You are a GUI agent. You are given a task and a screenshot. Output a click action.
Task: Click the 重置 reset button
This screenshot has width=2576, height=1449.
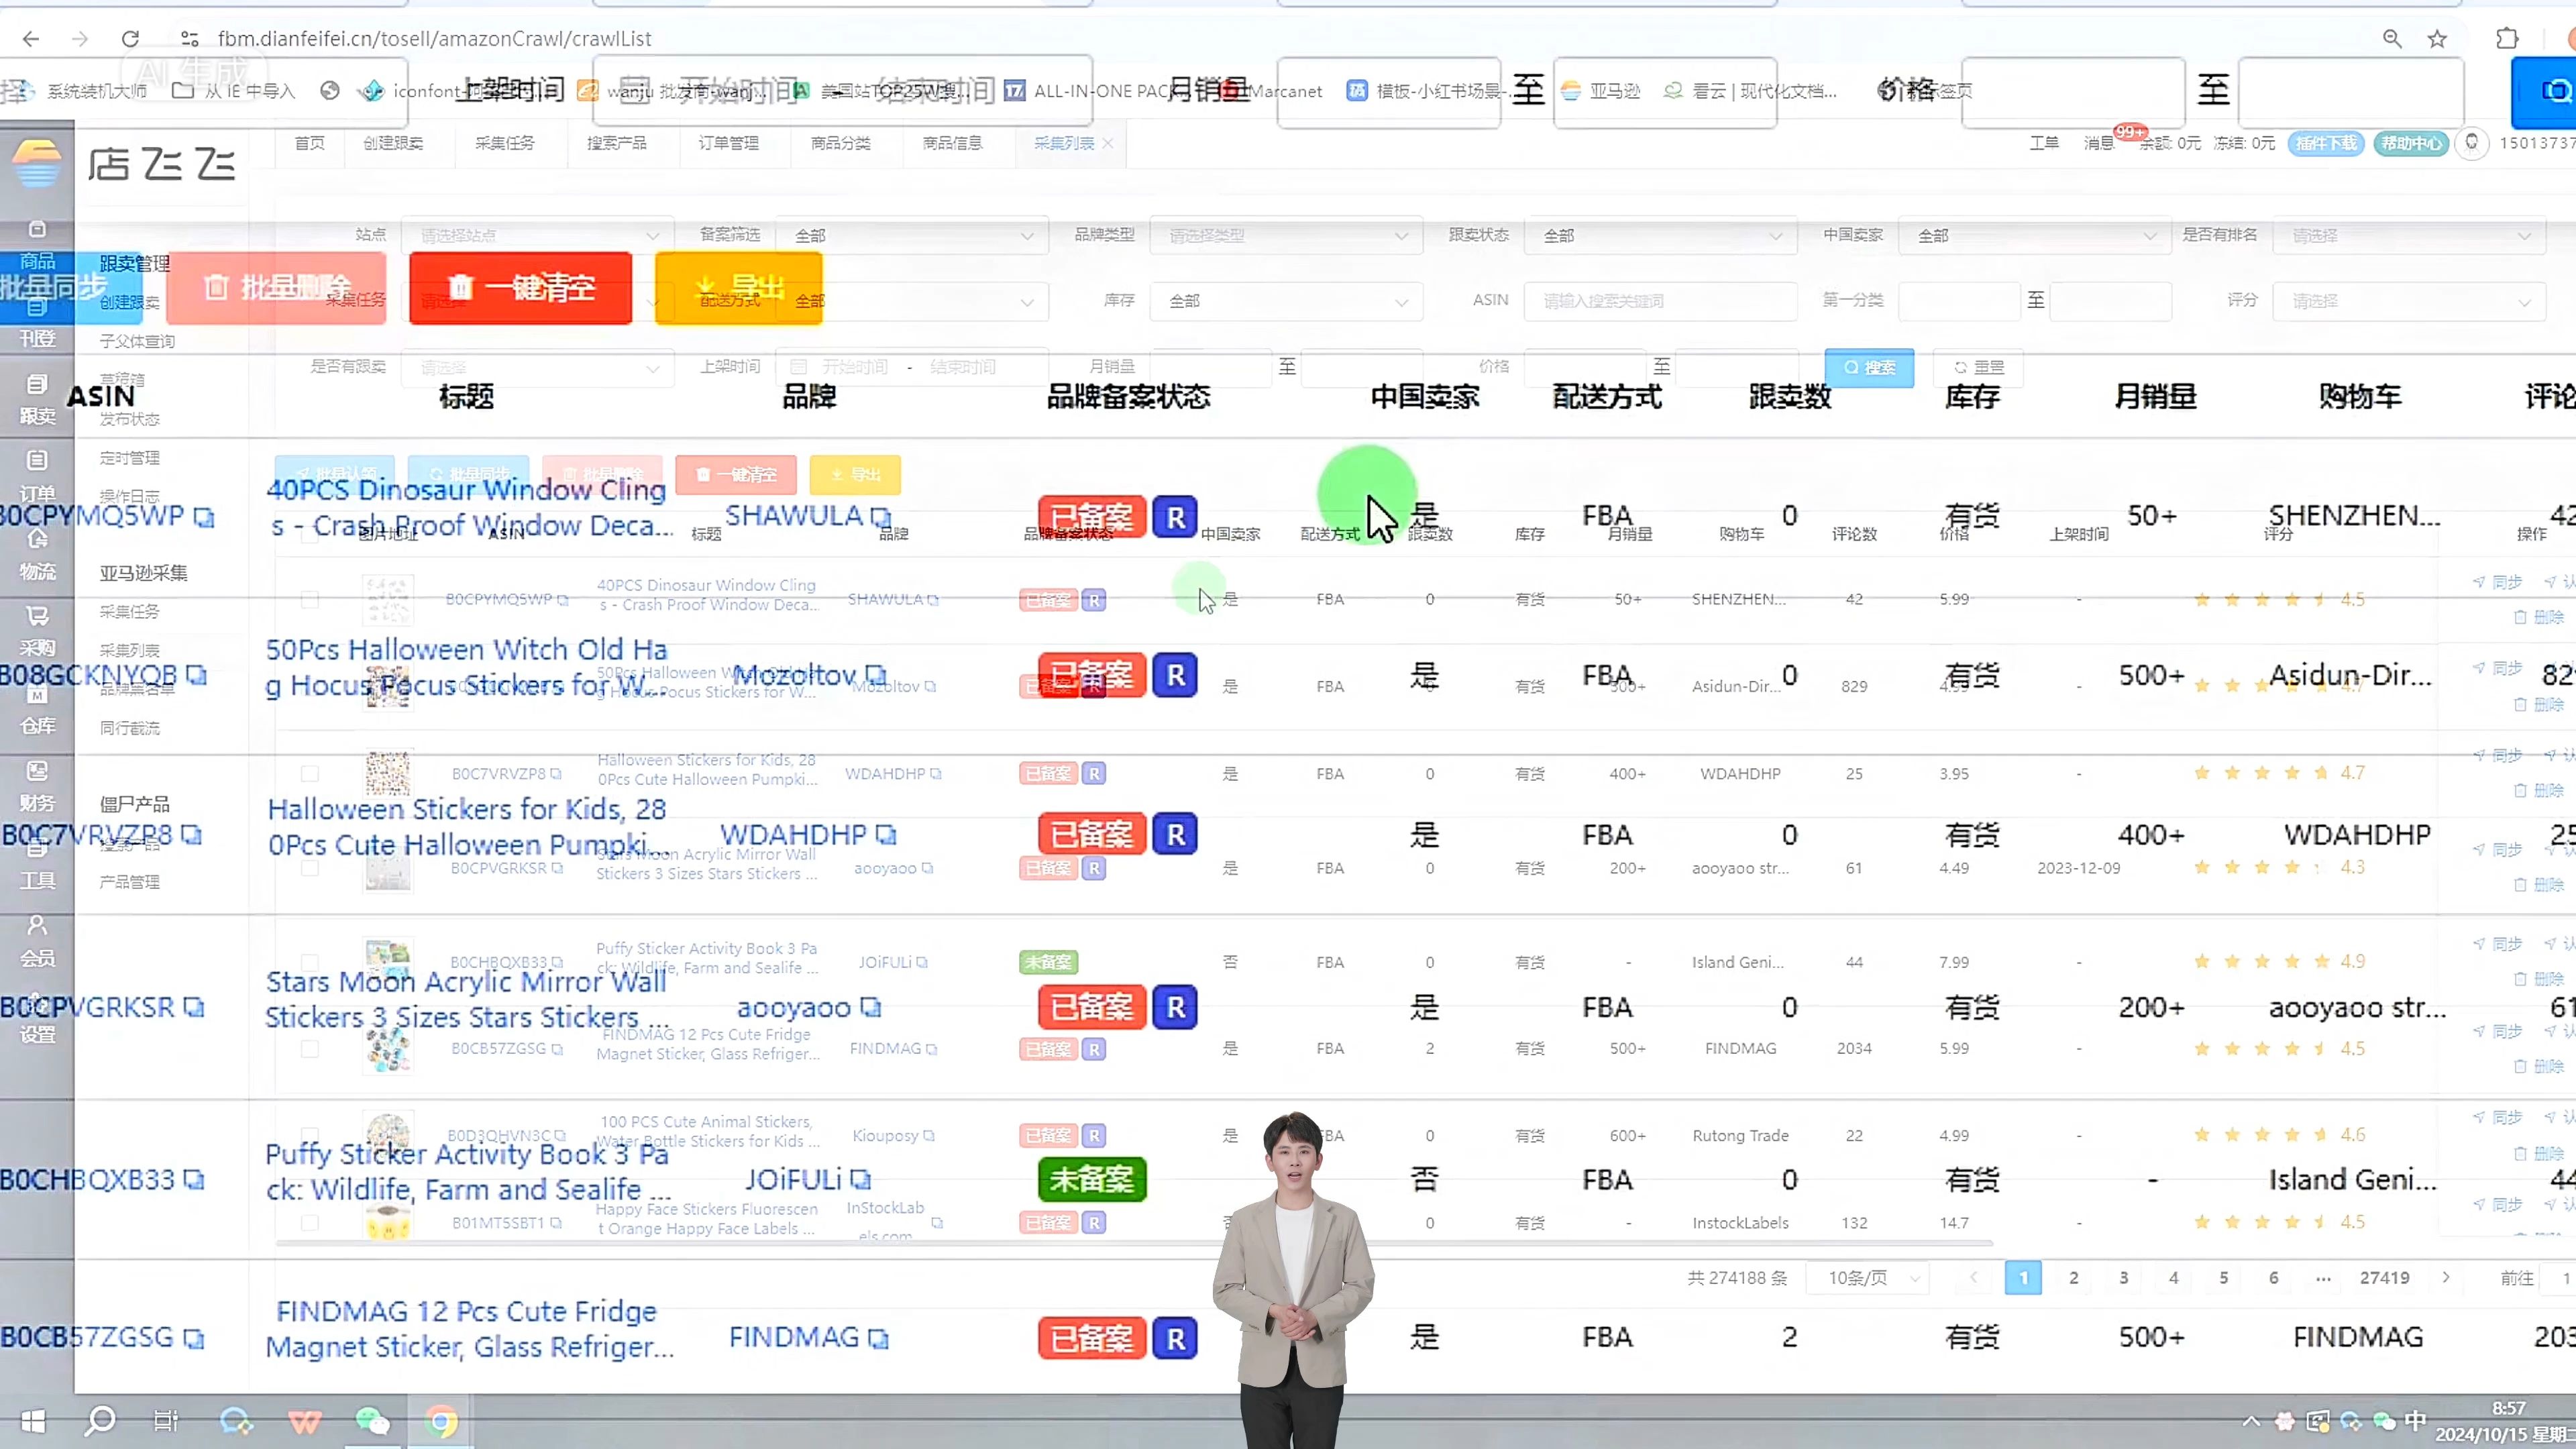[1978, 368]
